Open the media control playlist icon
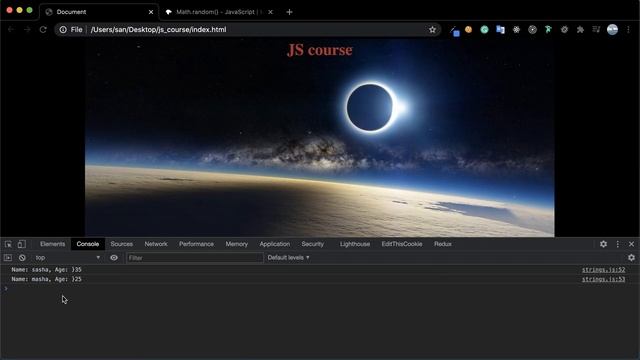This screenshot has height=360, width=640. click(596, 29)
